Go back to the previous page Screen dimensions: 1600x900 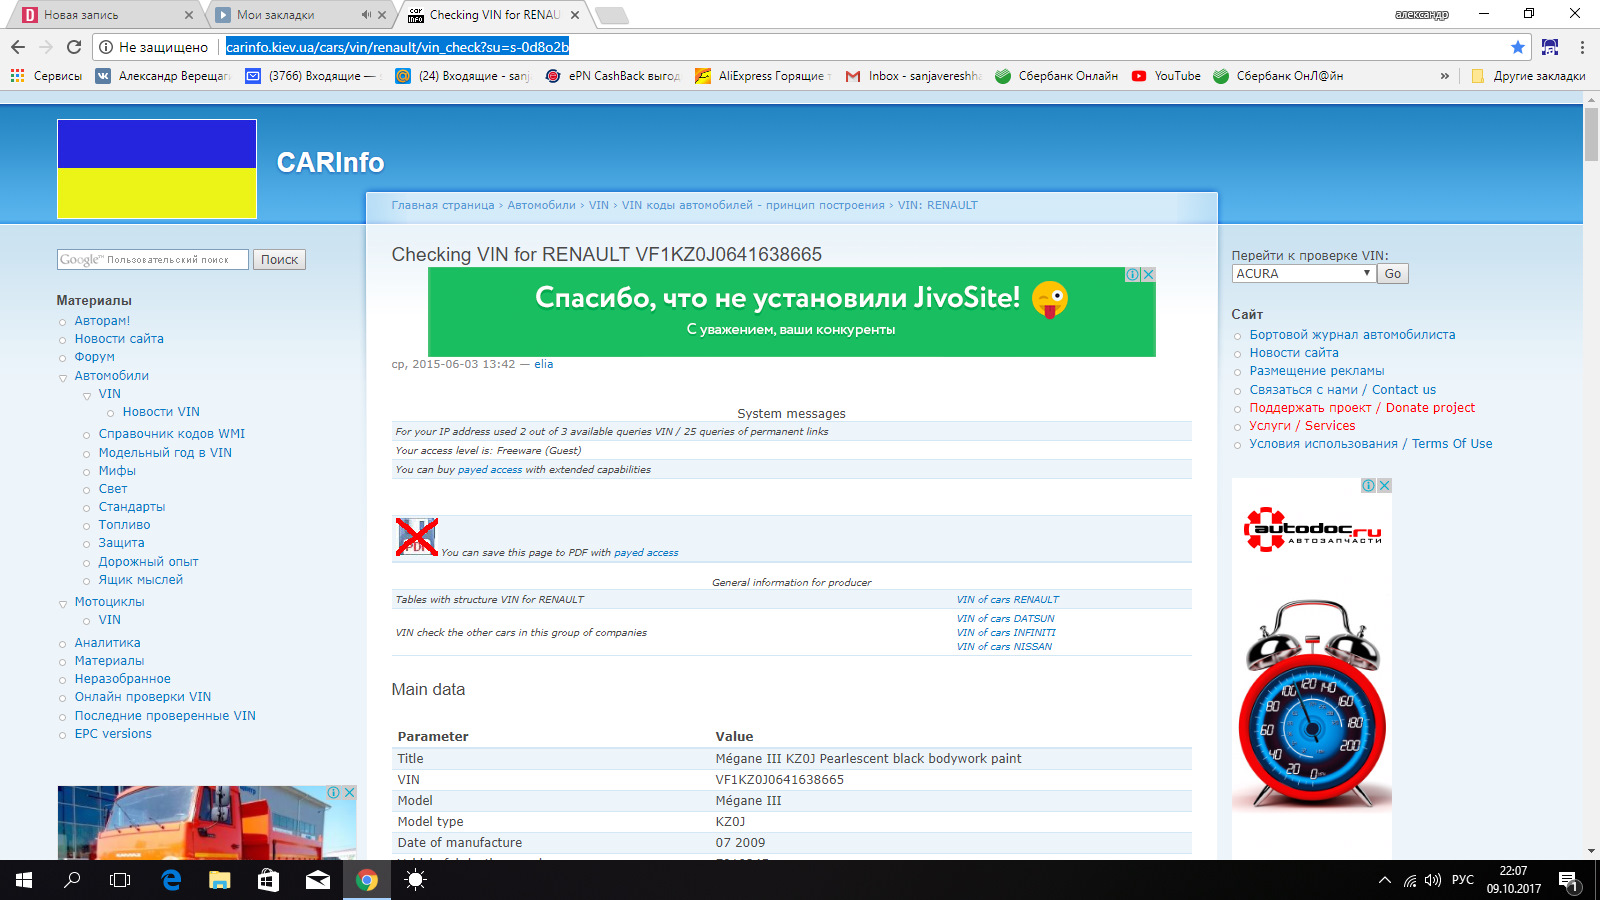pos(18,47)
